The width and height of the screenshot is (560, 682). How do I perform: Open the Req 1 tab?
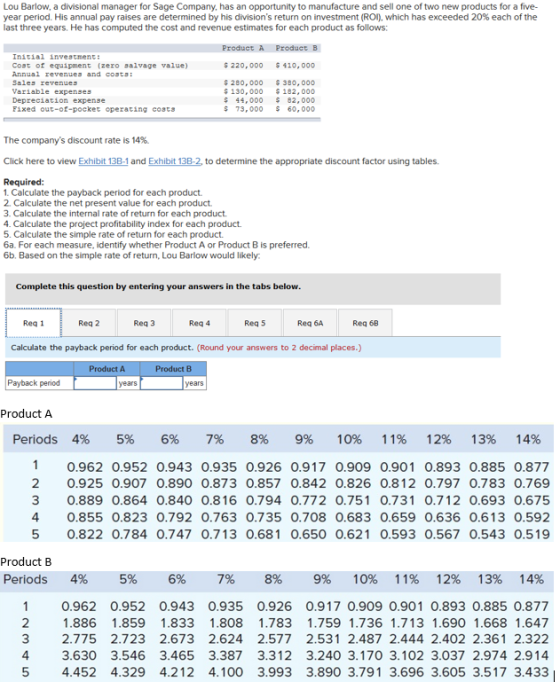(33, 323)
